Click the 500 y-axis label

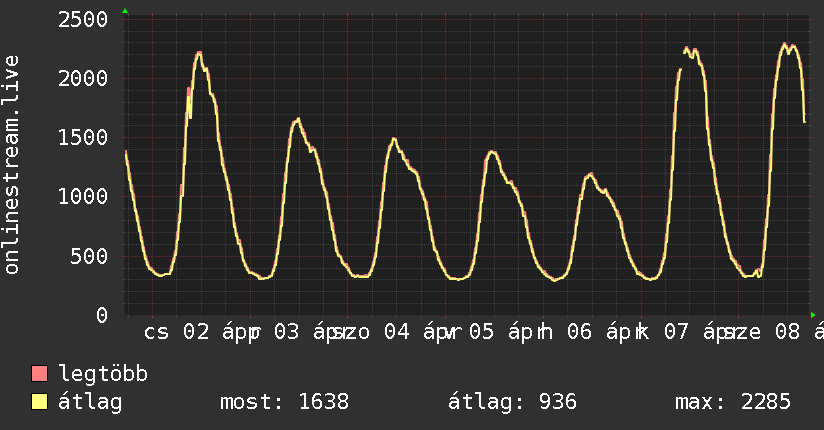coord(90,256)
